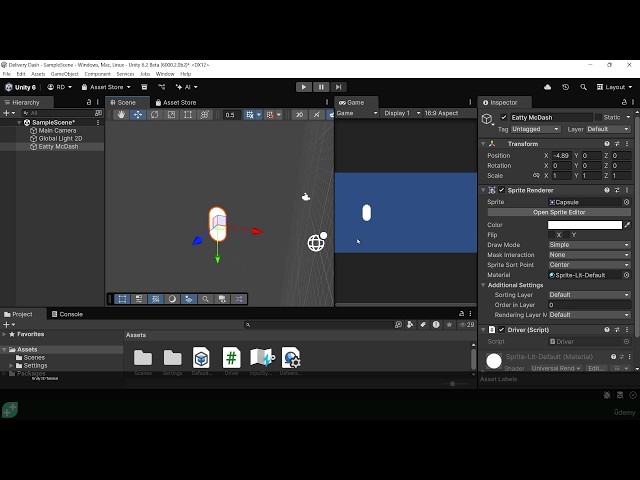Switch to the Console tab
The height and width of the screenshot is (480, 640).
tap(67, 314)
